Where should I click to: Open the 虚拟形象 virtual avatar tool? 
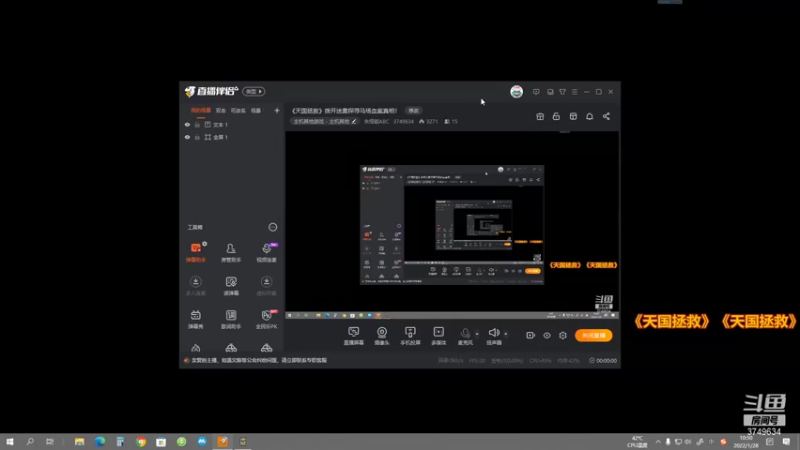point(266,286)
